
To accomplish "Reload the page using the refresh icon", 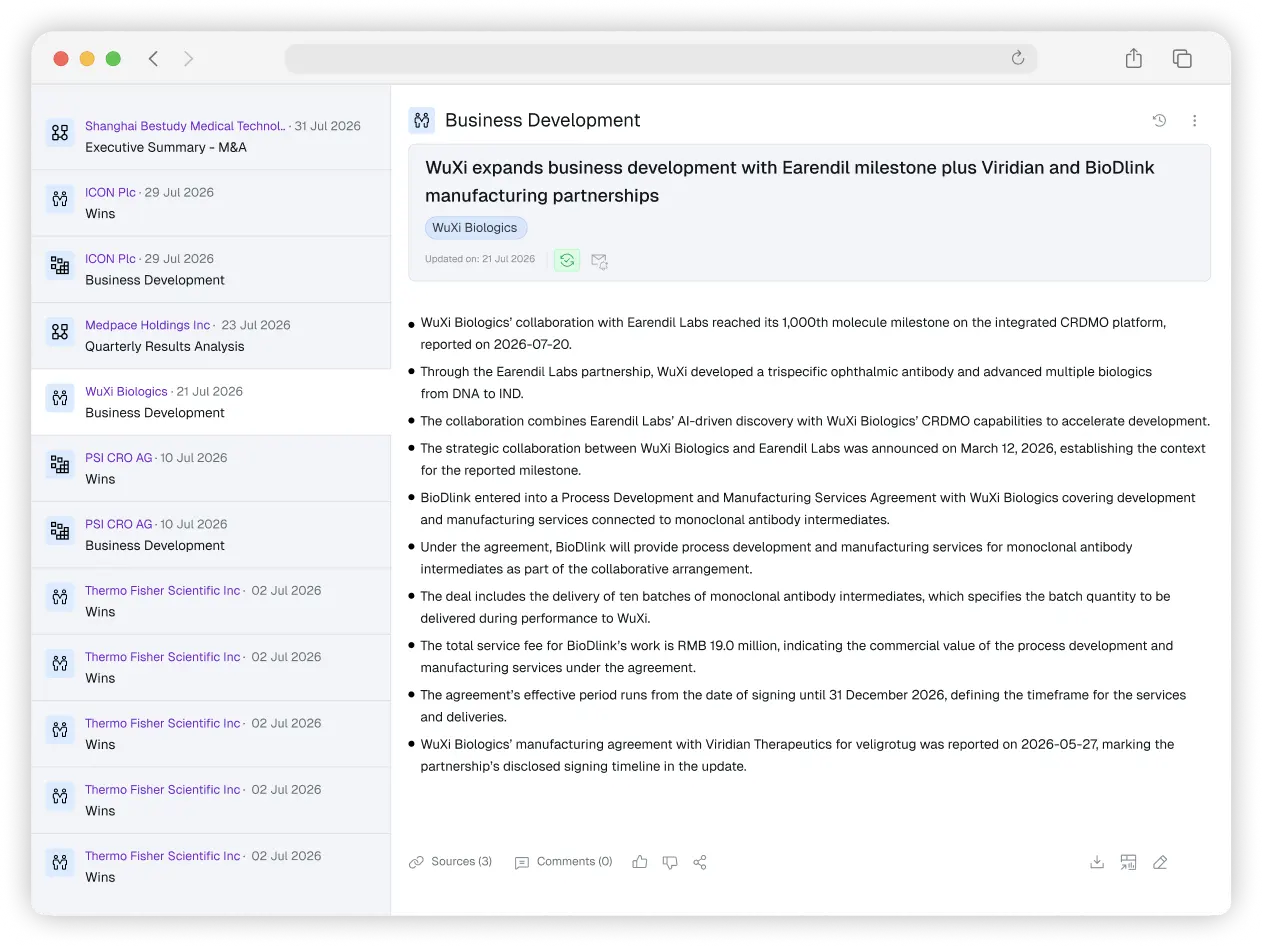I will (1018, 58).
